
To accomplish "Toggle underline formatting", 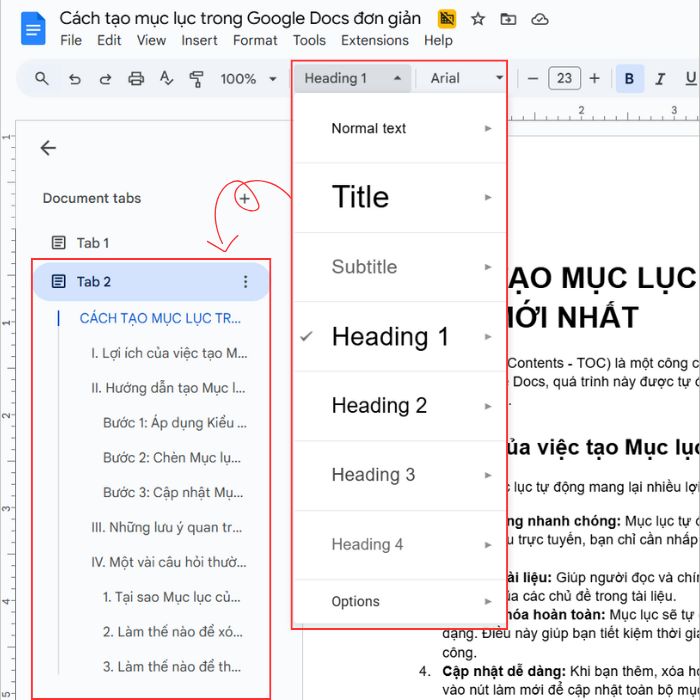I will [x=690, y=79].
